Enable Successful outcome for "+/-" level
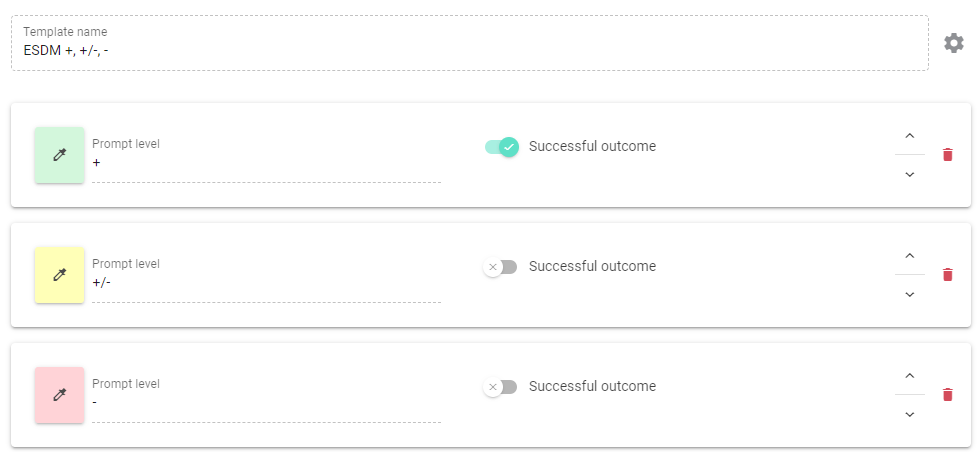Screen dimensions: 979x452 pyautogui.click(x=501, y=267)
